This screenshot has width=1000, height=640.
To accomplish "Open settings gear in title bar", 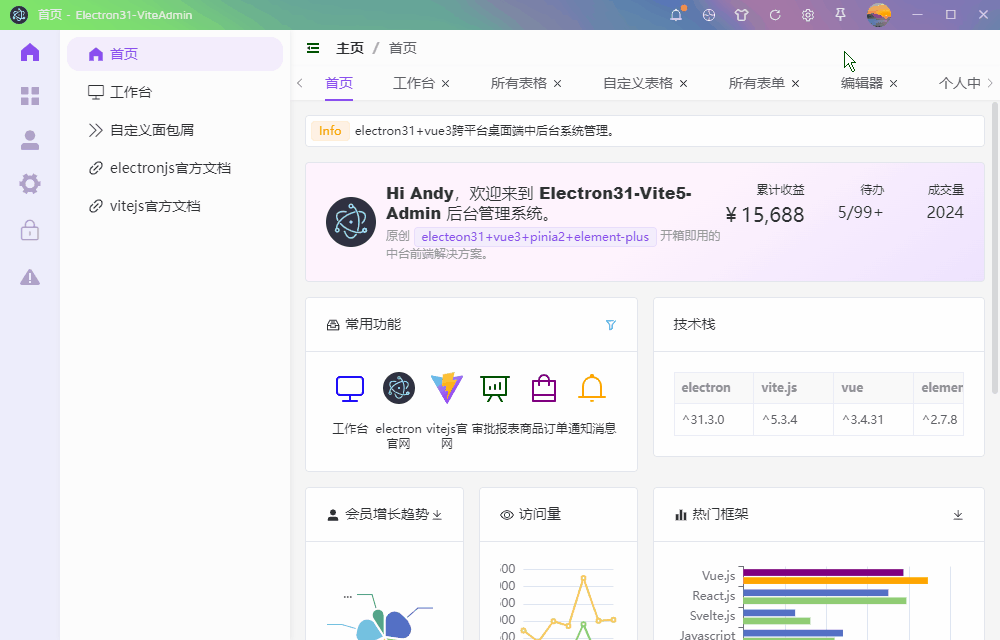I will [807, 15].
